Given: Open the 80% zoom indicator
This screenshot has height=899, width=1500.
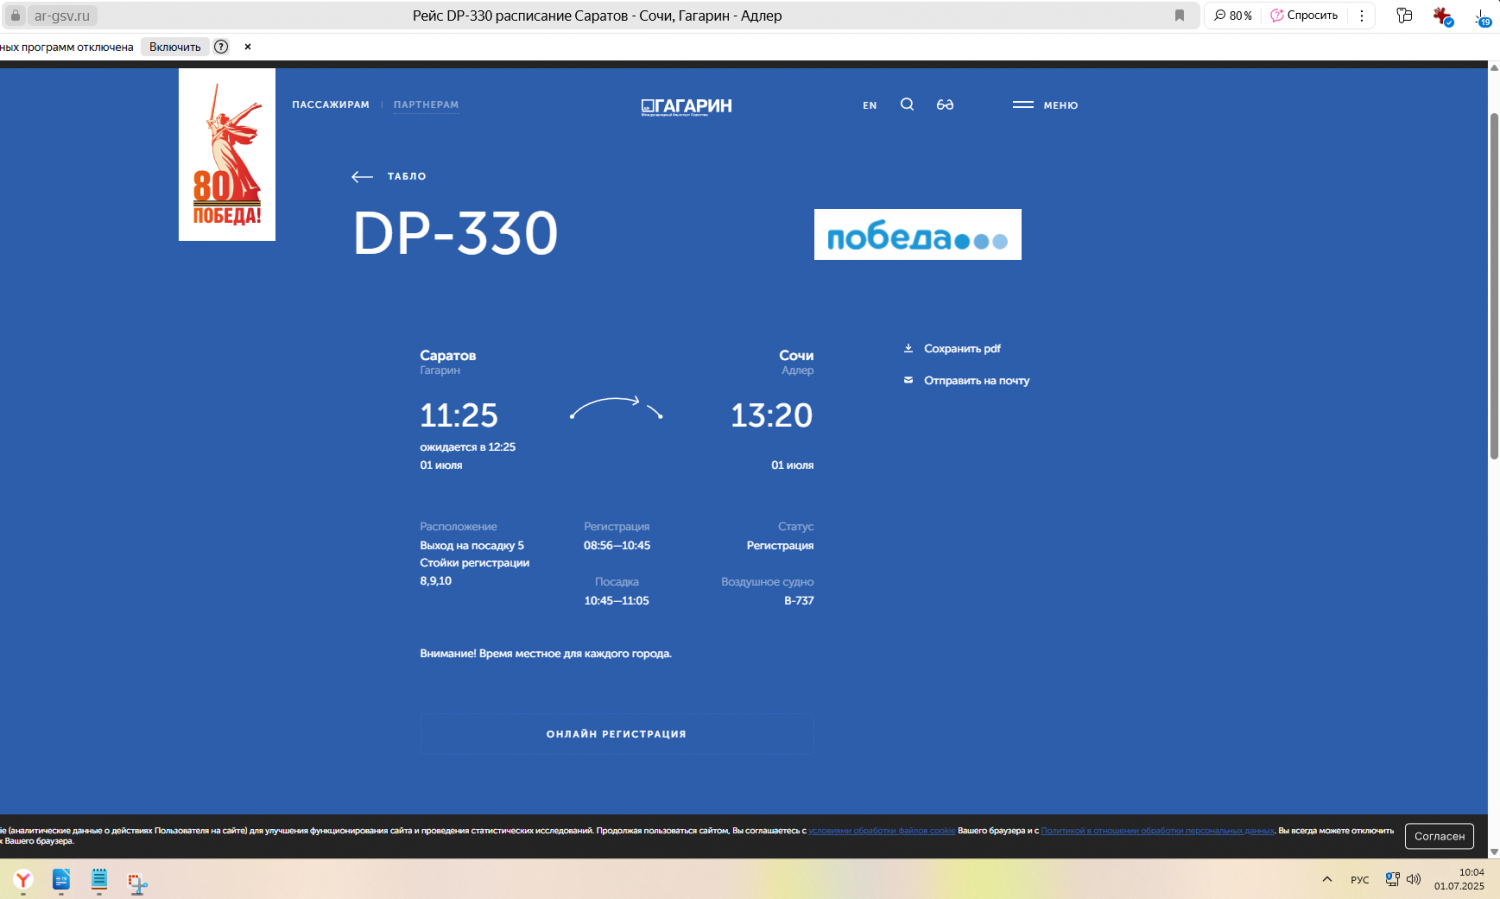Looking at the screenshot, I should (1233, 16).
